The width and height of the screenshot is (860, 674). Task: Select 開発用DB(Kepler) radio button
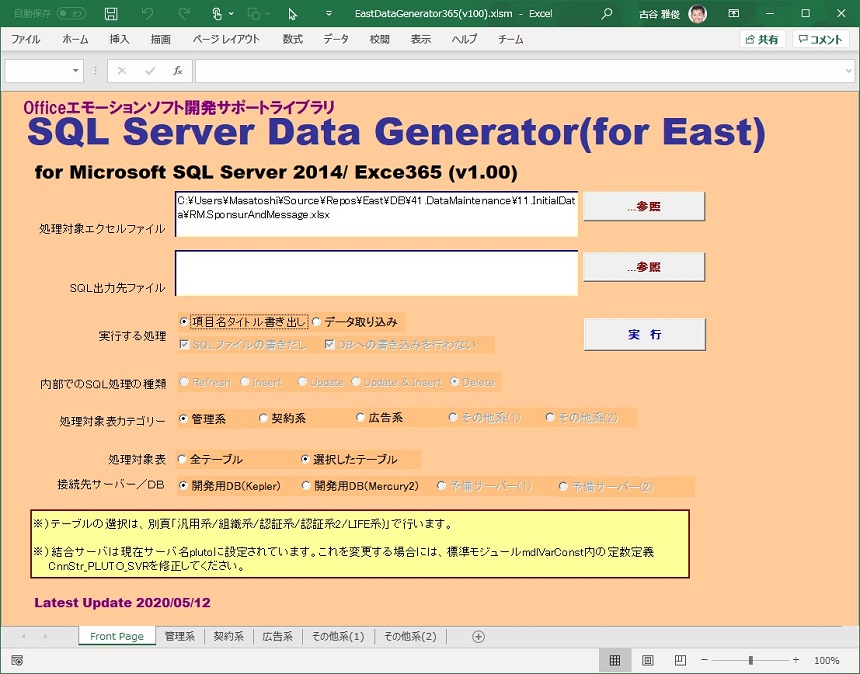[184, 486]
